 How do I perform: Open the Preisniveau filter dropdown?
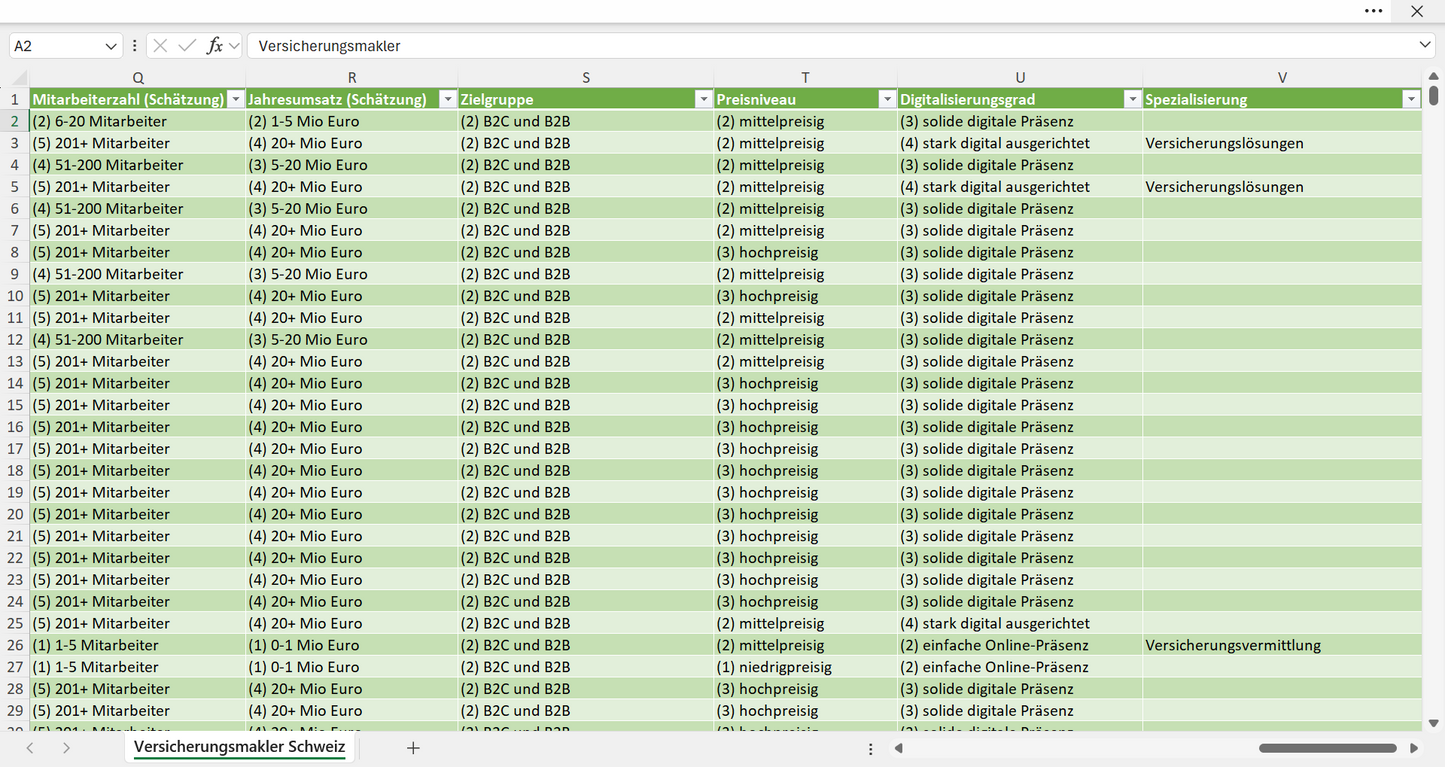(887, 99)
